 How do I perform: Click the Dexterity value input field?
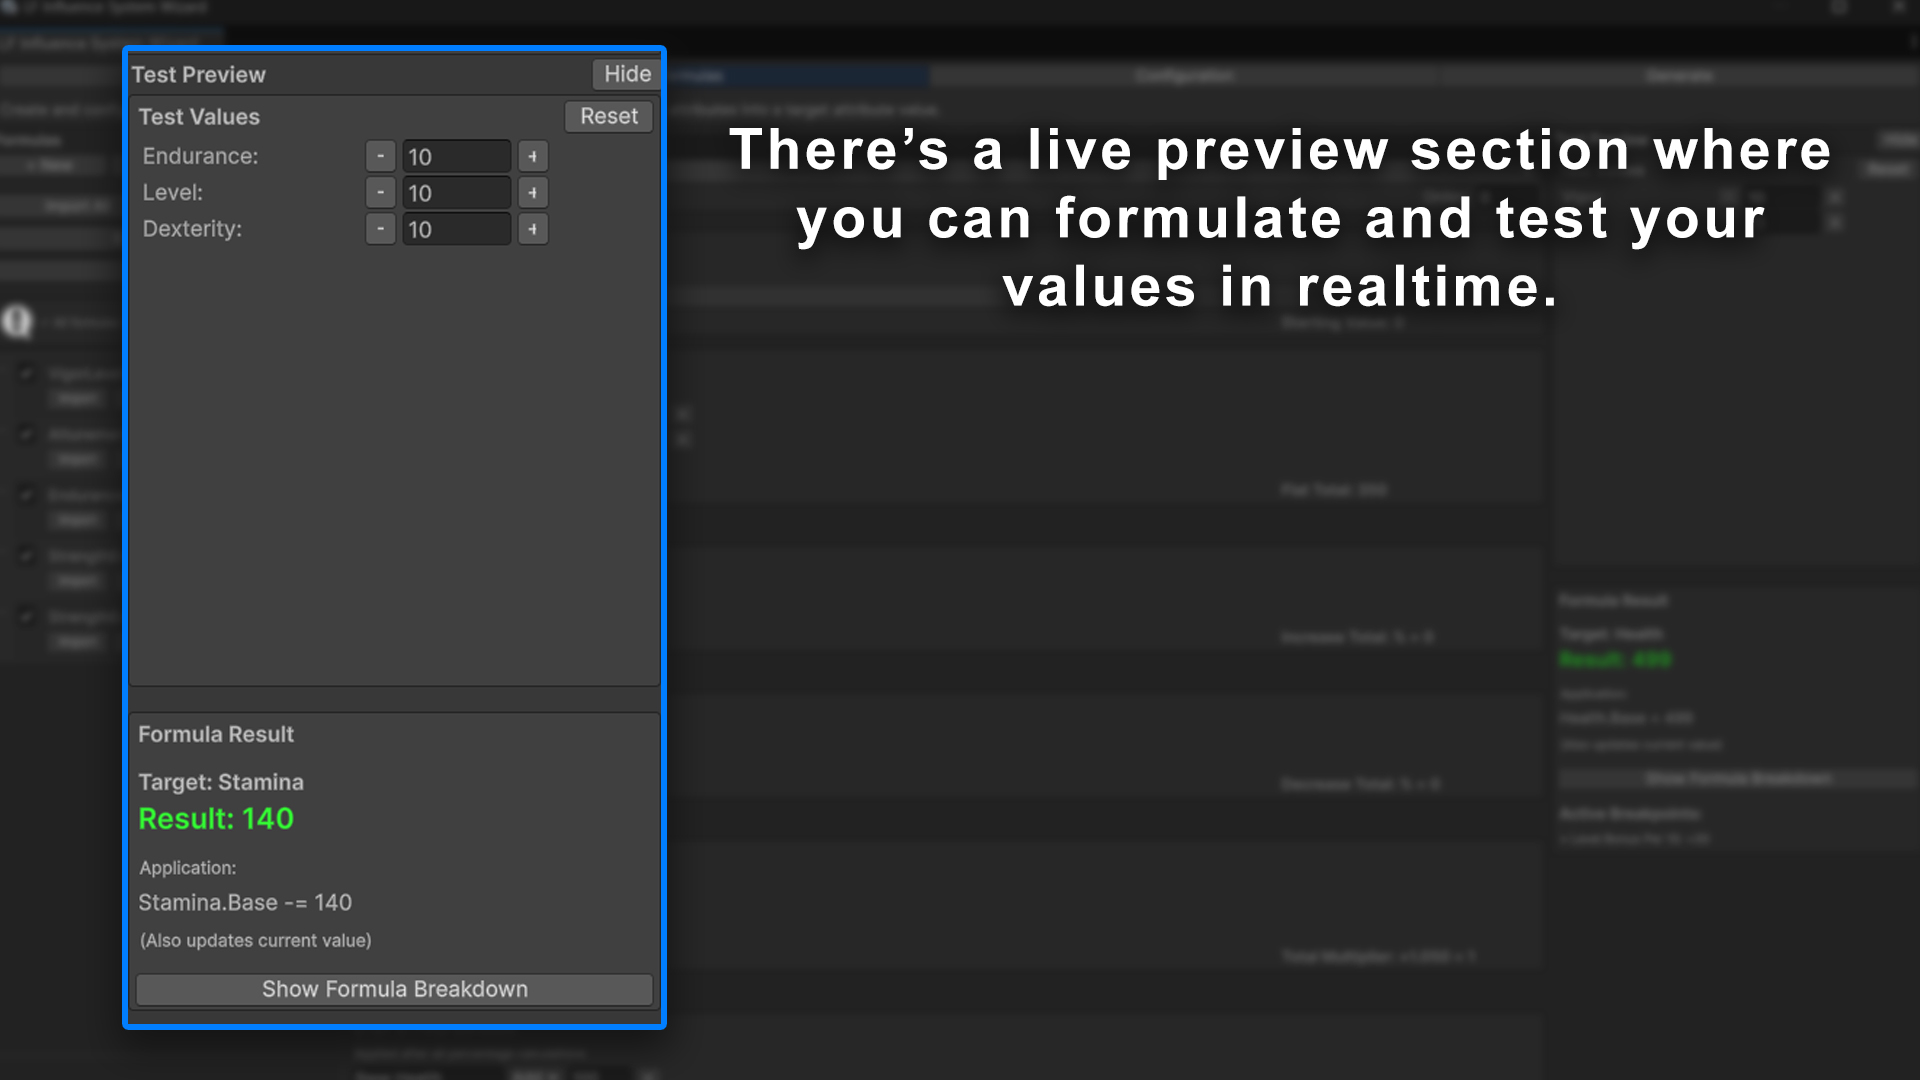point(455,229)
